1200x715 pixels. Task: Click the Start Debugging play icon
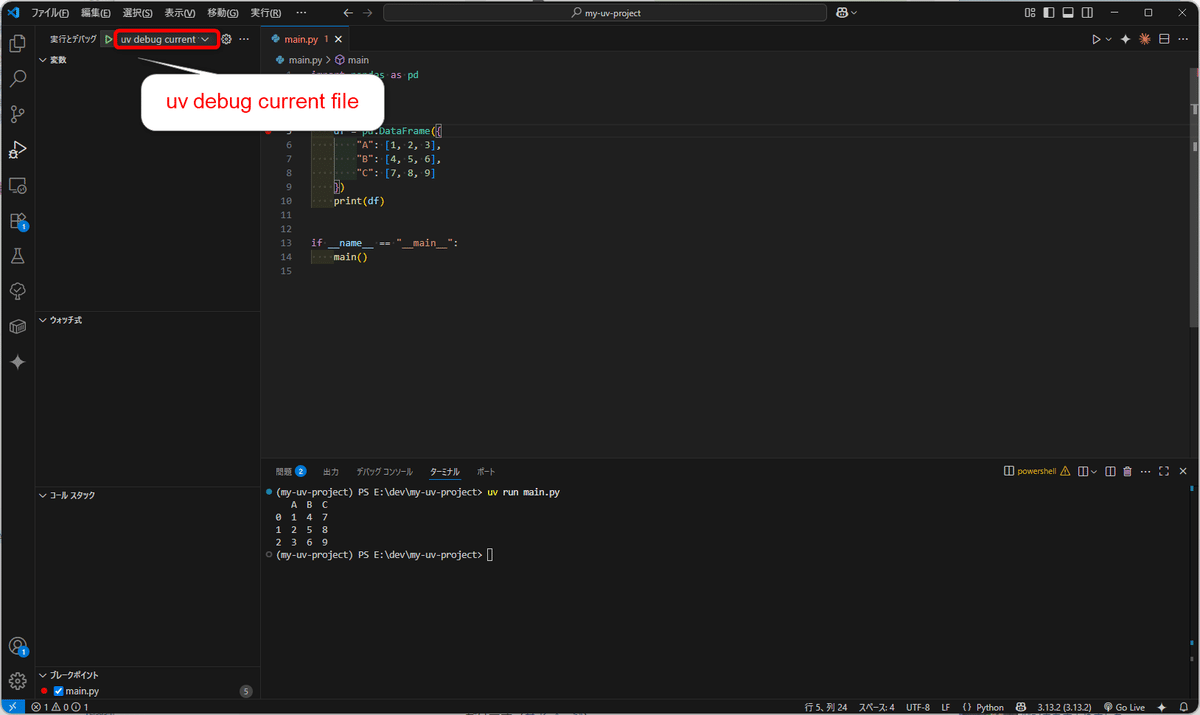(107, 39)
